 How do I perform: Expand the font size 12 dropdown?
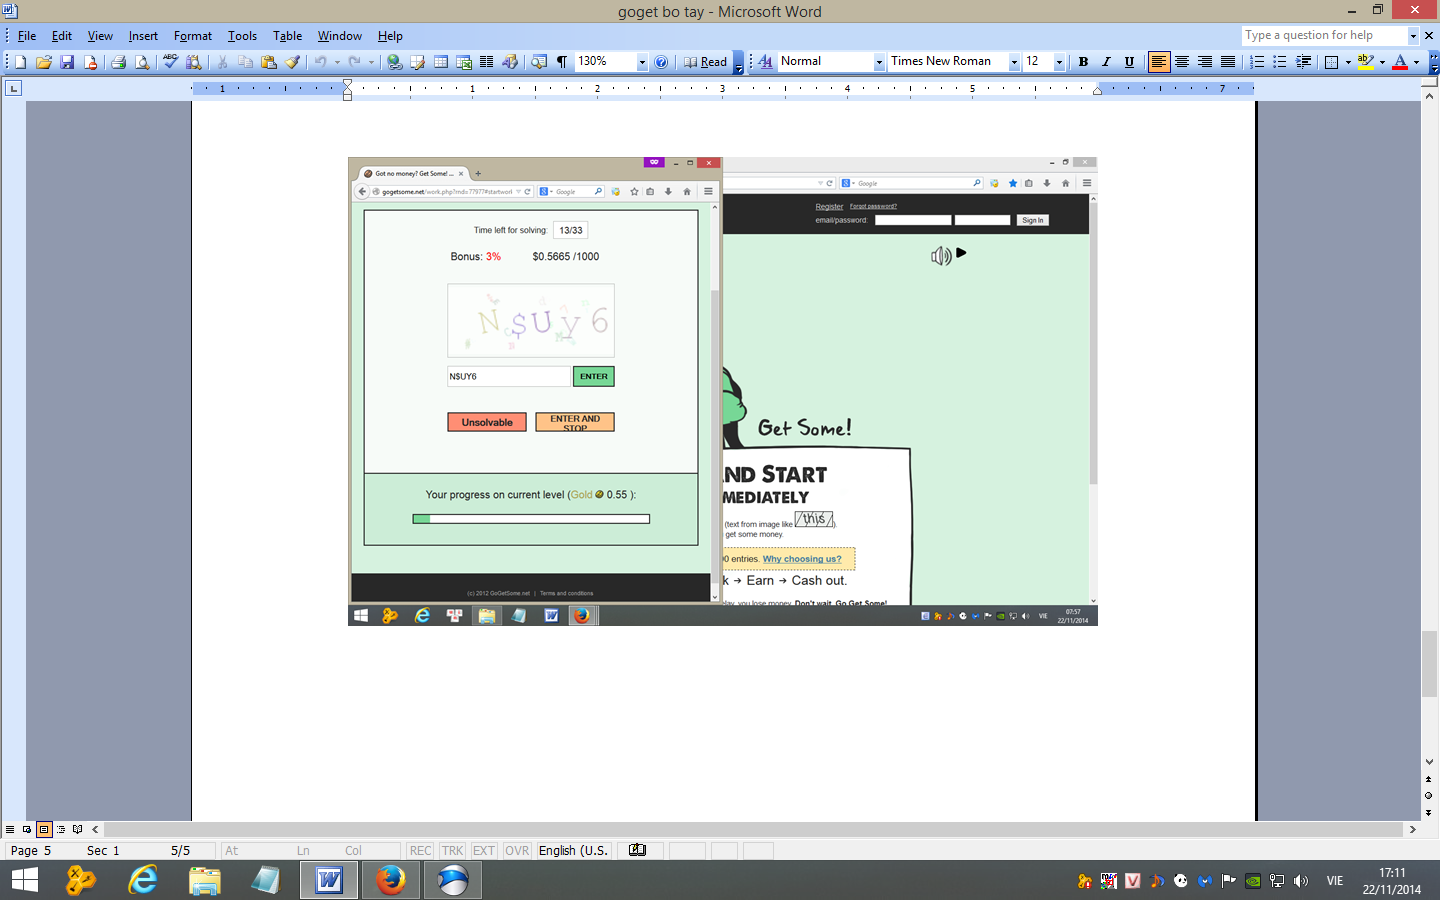click(1059, 62)
